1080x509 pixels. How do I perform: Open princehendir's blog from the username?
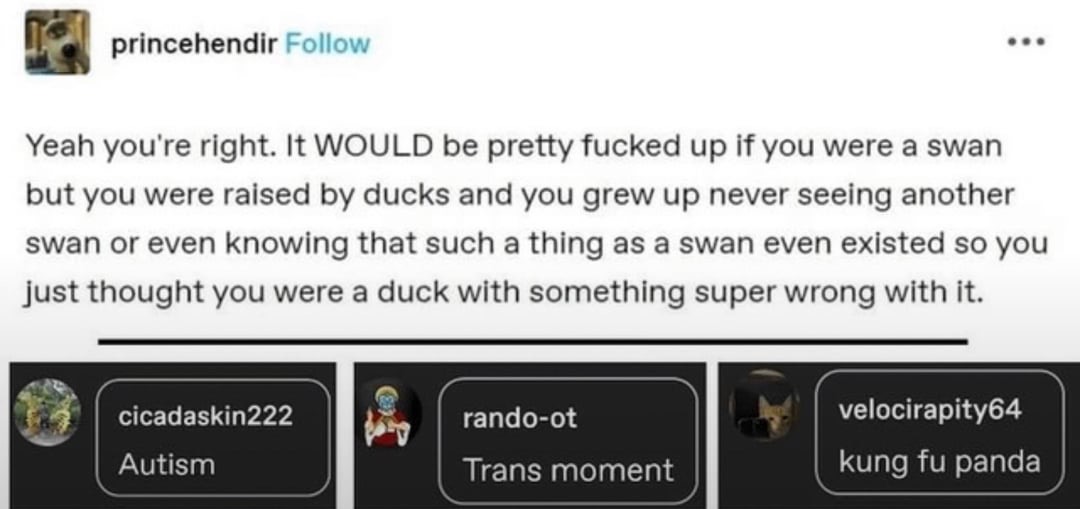click(x=194, y=44)
